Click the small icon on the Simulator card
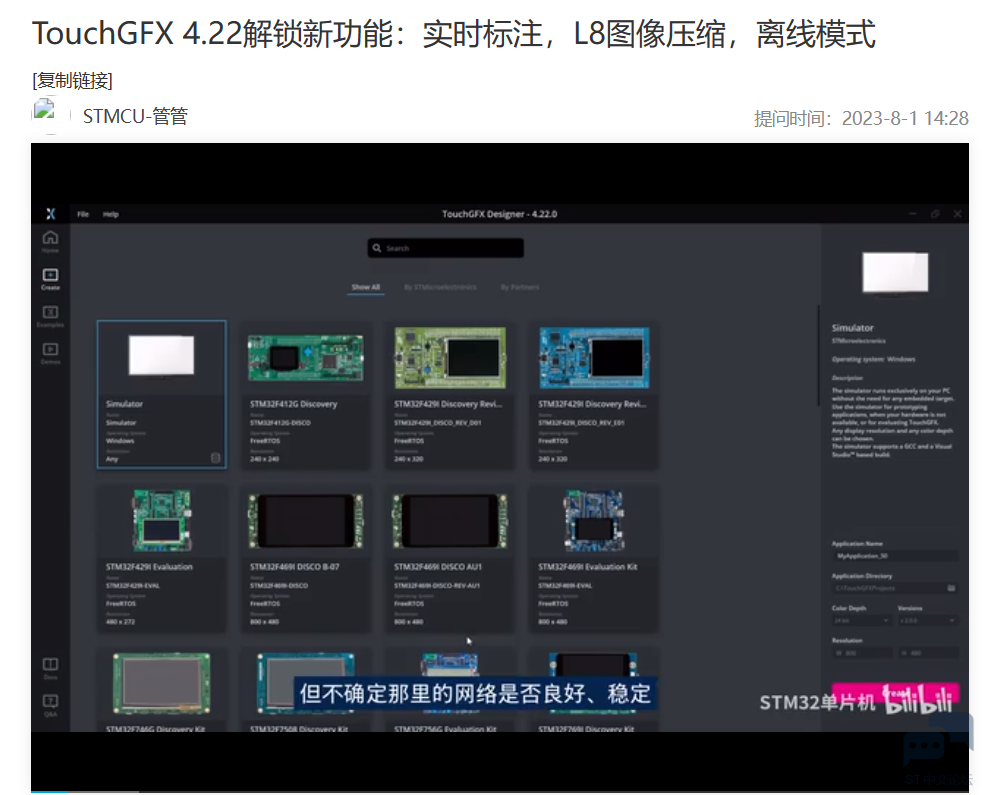The image size is (982, 795). click(215, 458)
